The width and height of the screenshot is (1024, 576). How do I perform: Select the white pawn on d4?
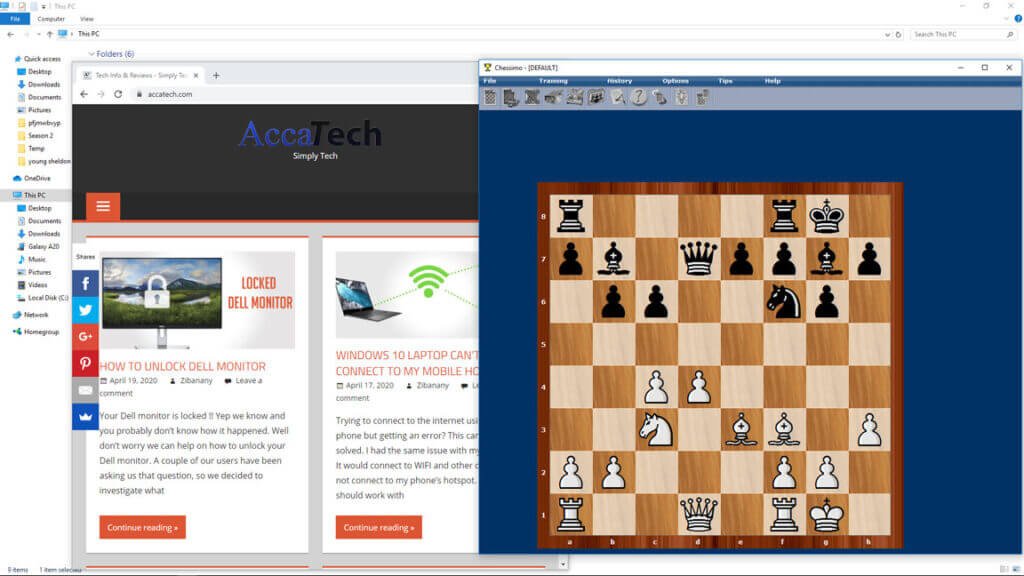[699, 387]
